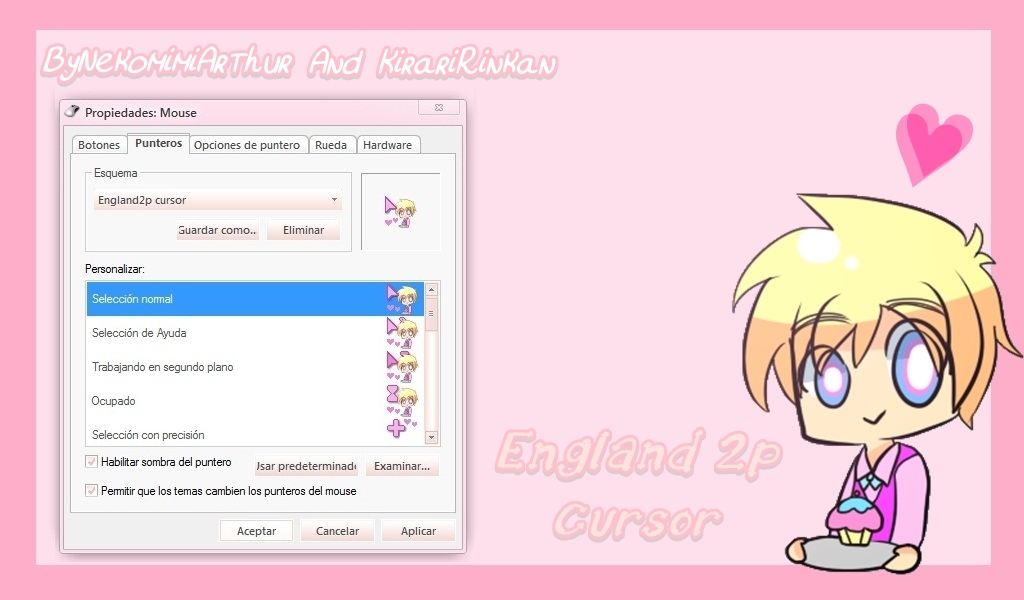This screenshot has width=1024, height=600.
Task: Click the Selección normal cursor icon
Action: [x=402, y=299]
